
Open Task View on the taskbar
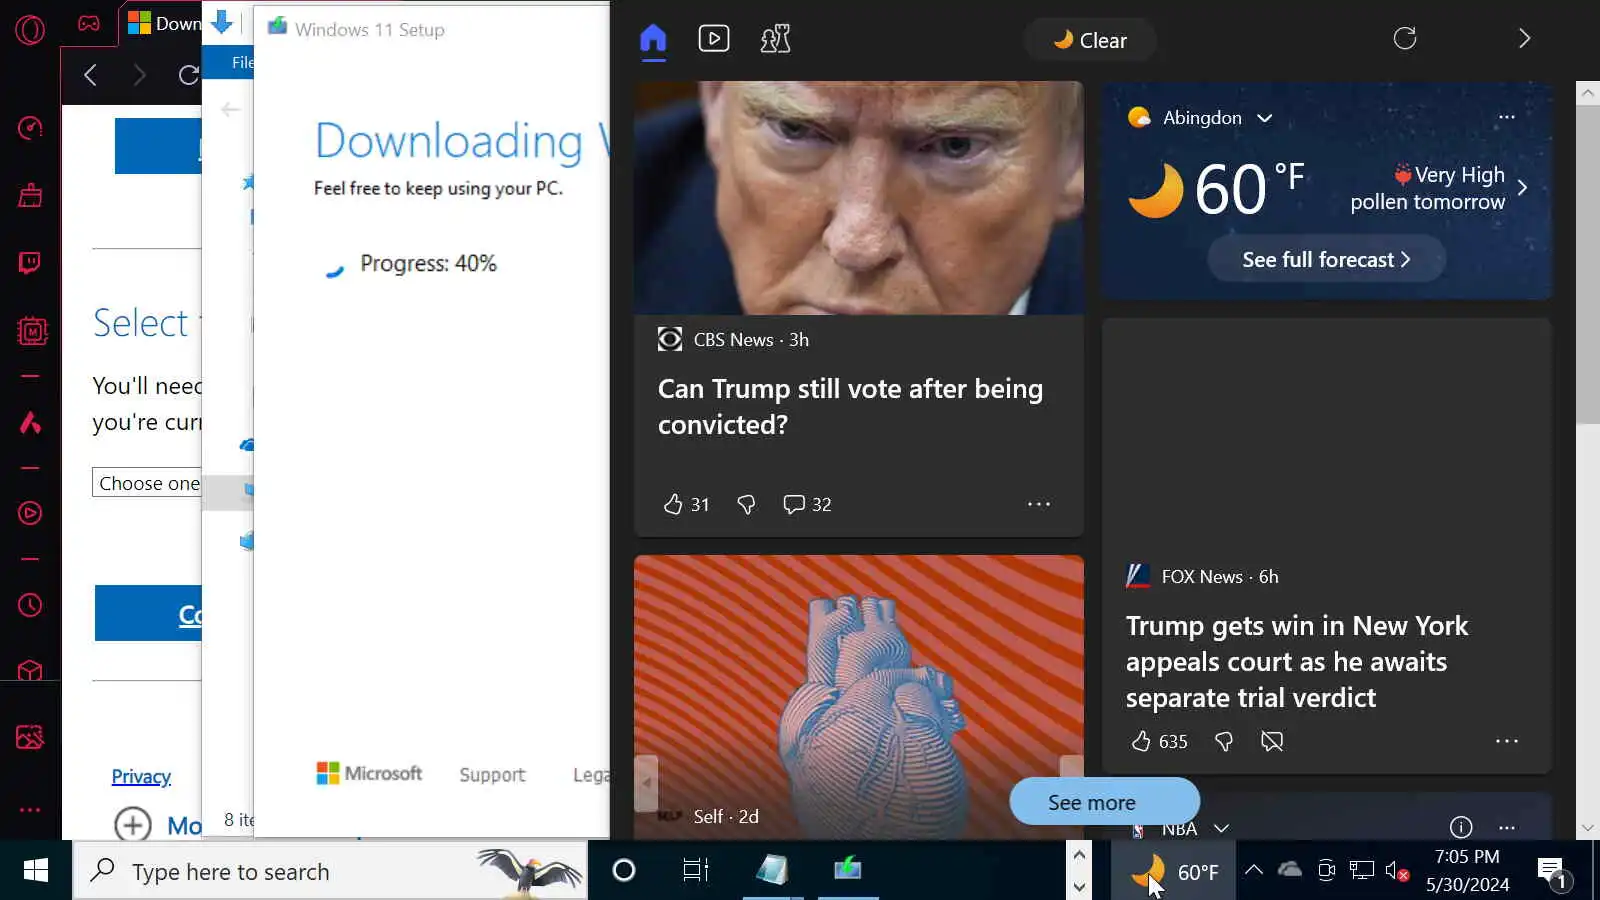(696, 871)
